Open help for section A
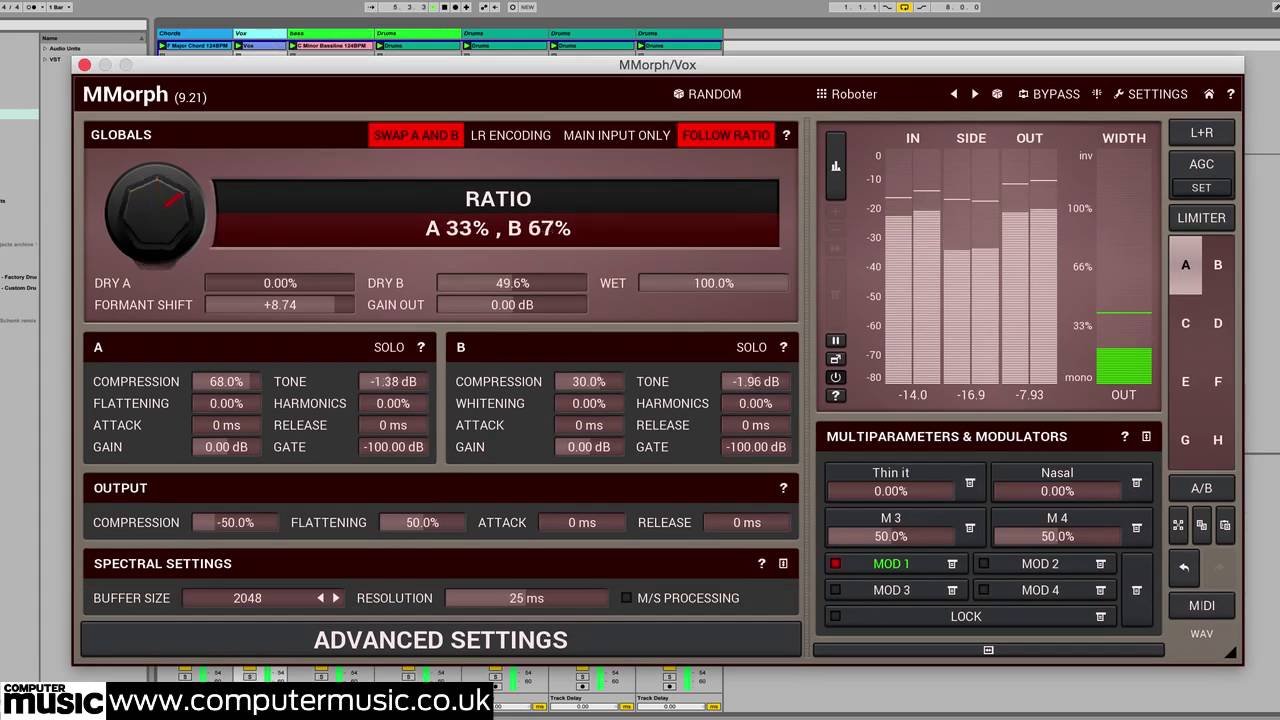The width and height of the screenshot is (1280, 720). [421, 347]
